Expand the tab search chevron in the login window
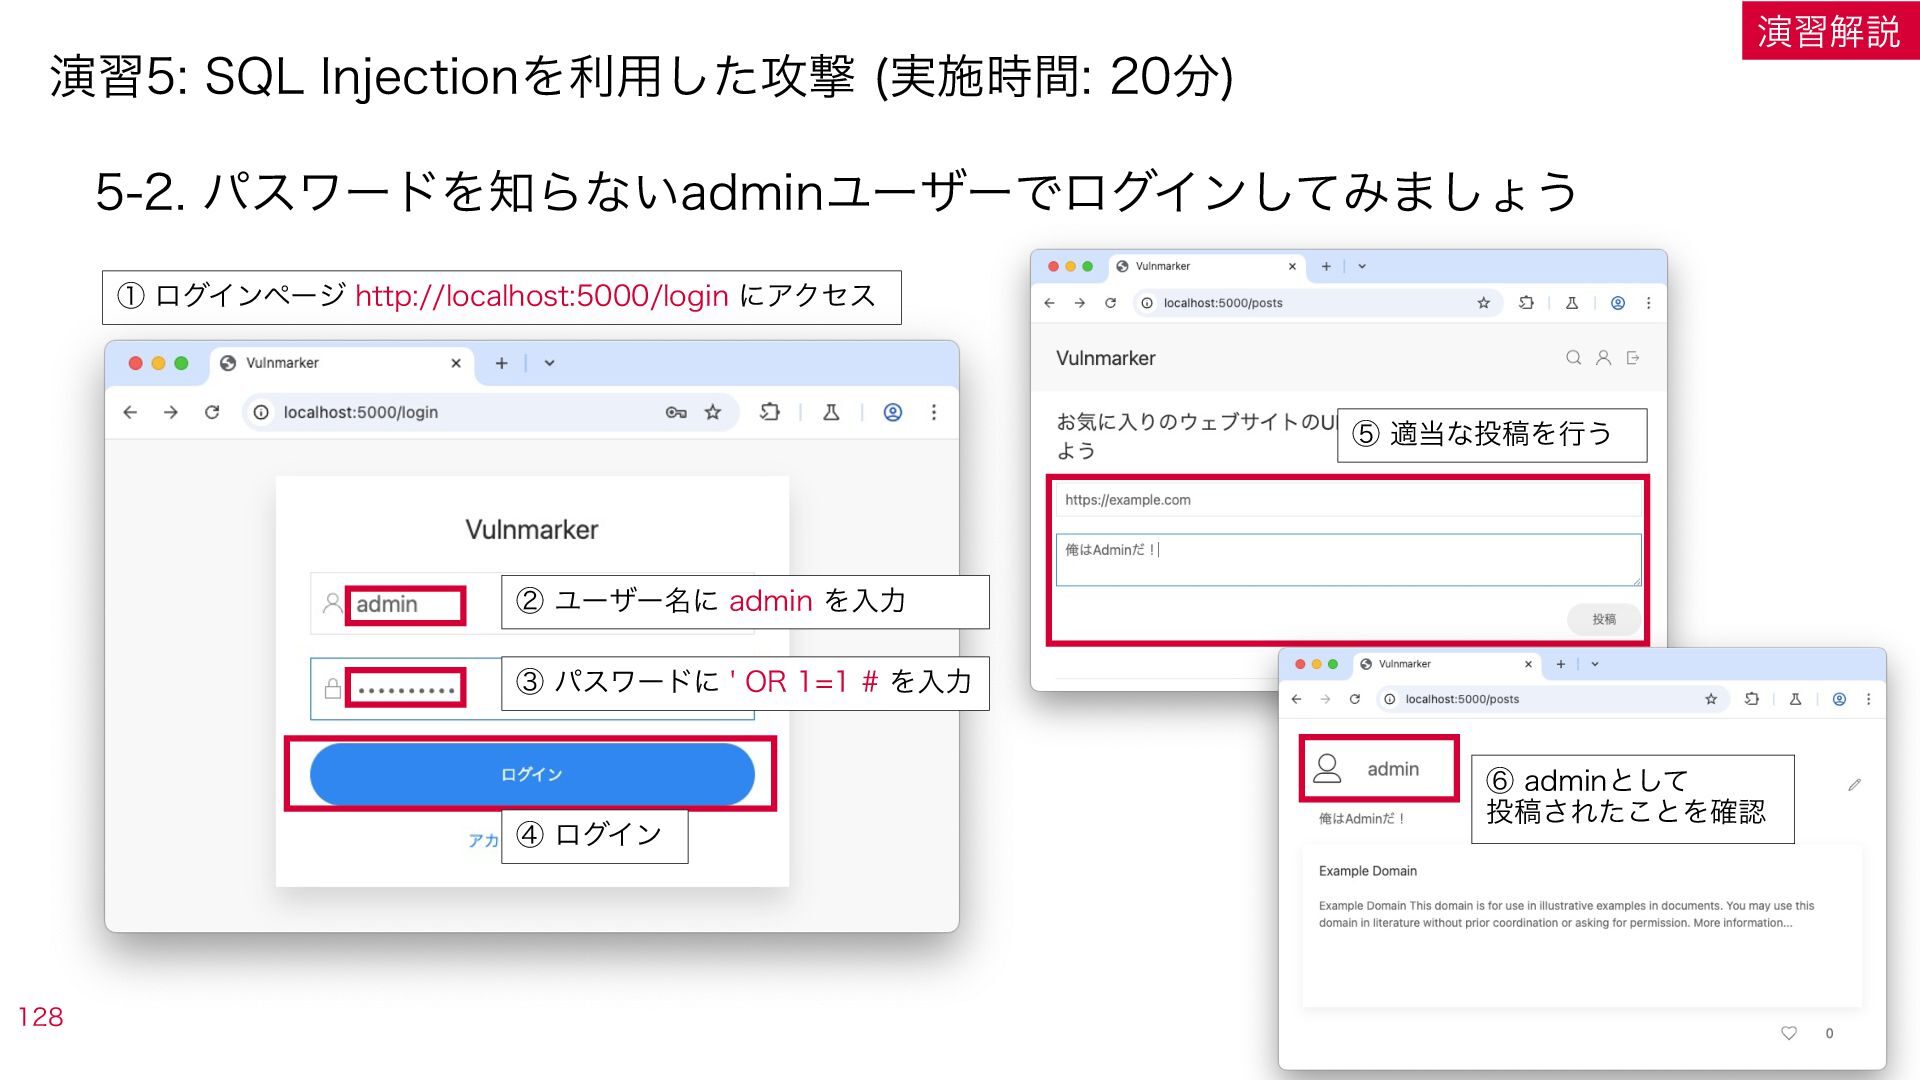This screenshot has height=1080, width=1920. (x=549, y=363)
